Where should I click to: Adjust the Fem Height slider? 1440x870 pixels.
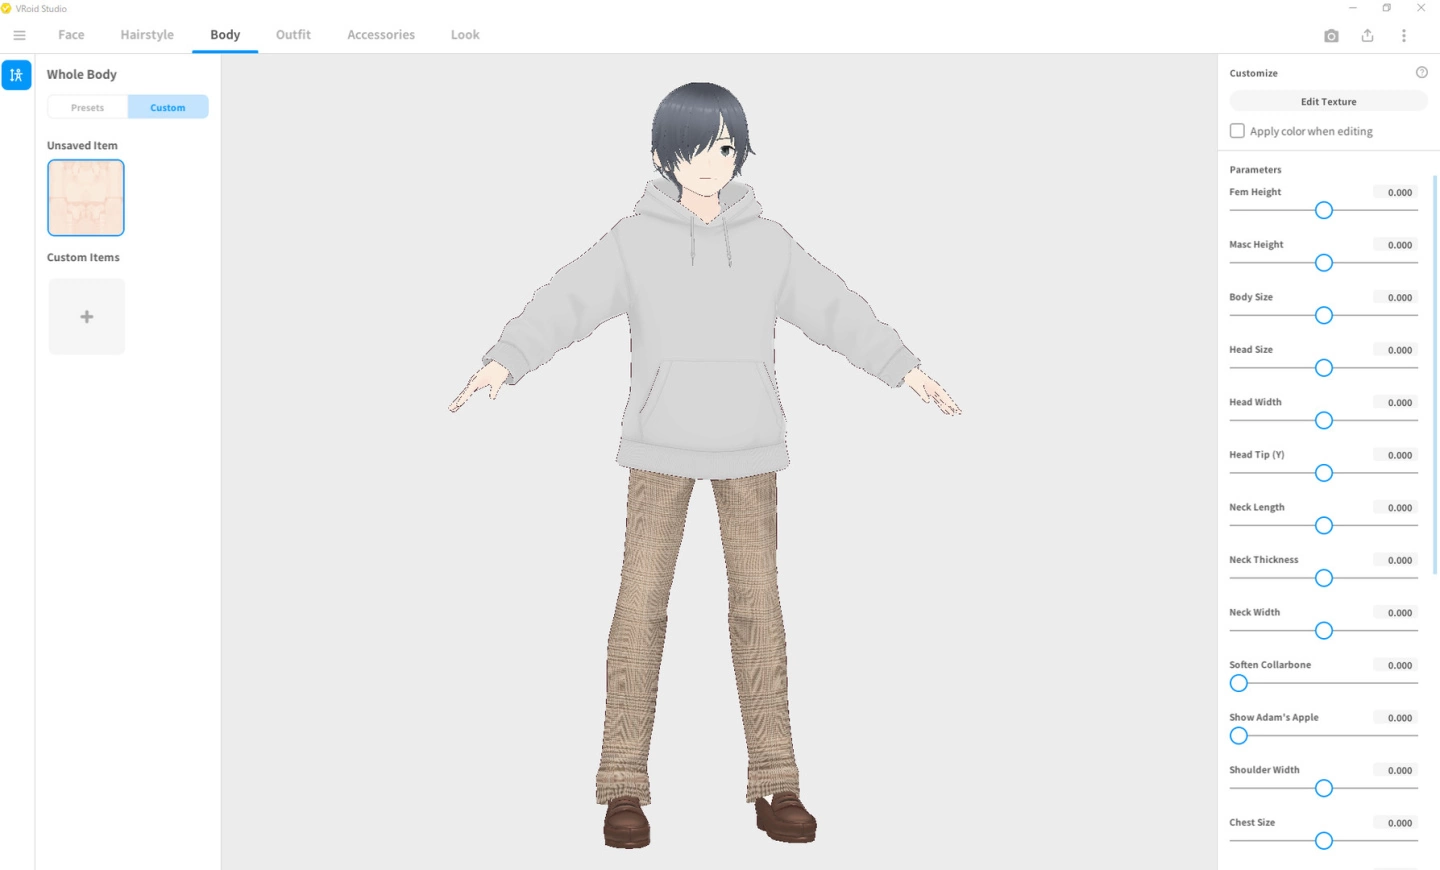click(1323, 210)
